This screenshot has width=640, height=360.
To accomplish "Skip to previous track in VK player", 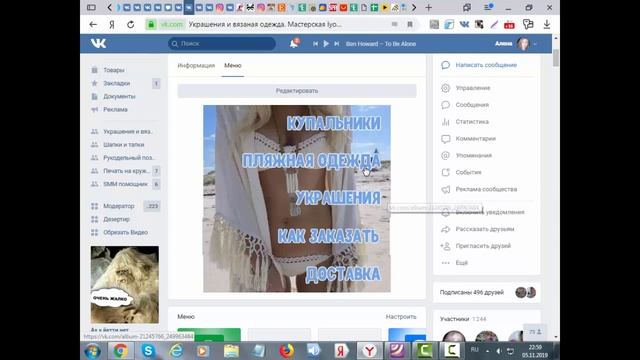I will coord(315,44).
